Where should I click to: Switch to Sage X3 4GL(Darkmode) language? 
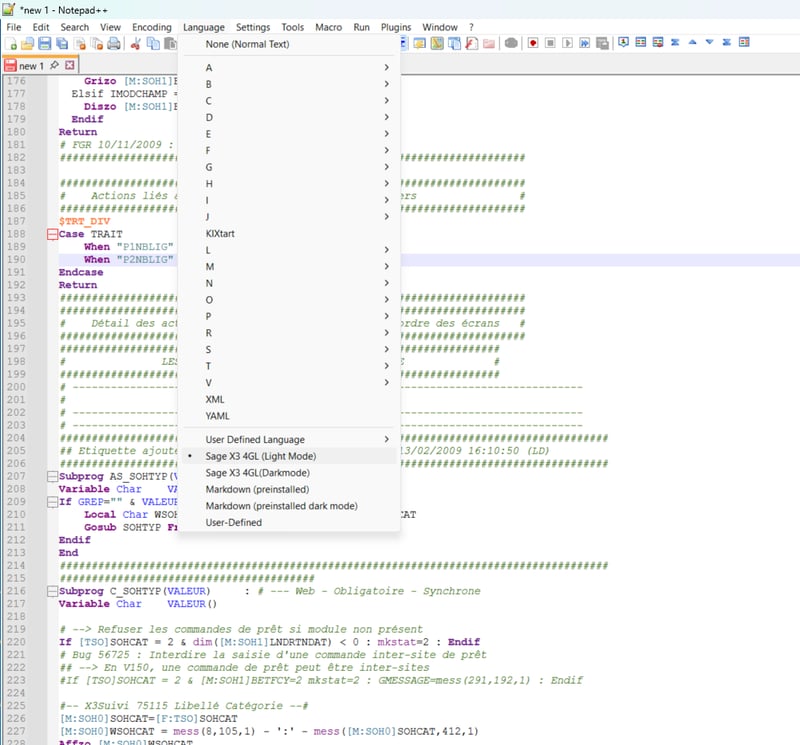click(257, 473)
